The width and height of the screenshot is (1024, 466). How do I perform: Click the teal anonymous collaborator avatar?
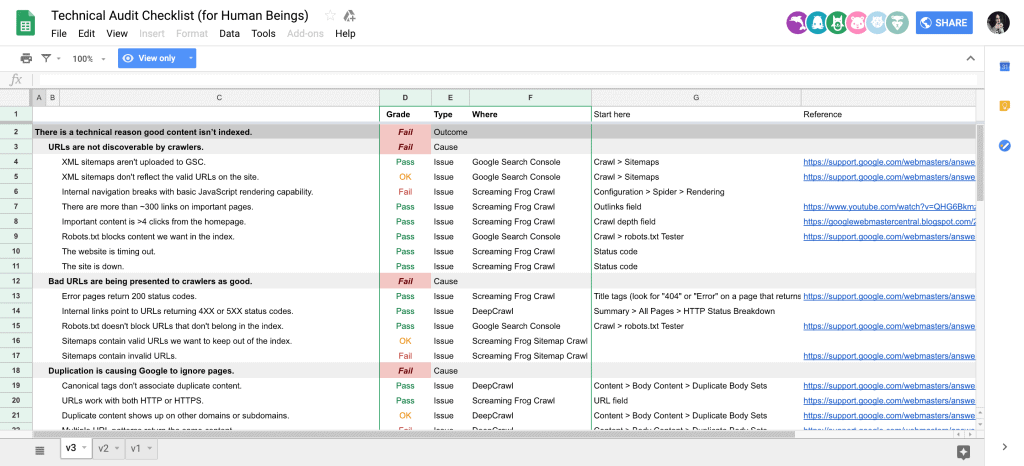(817, 23)
